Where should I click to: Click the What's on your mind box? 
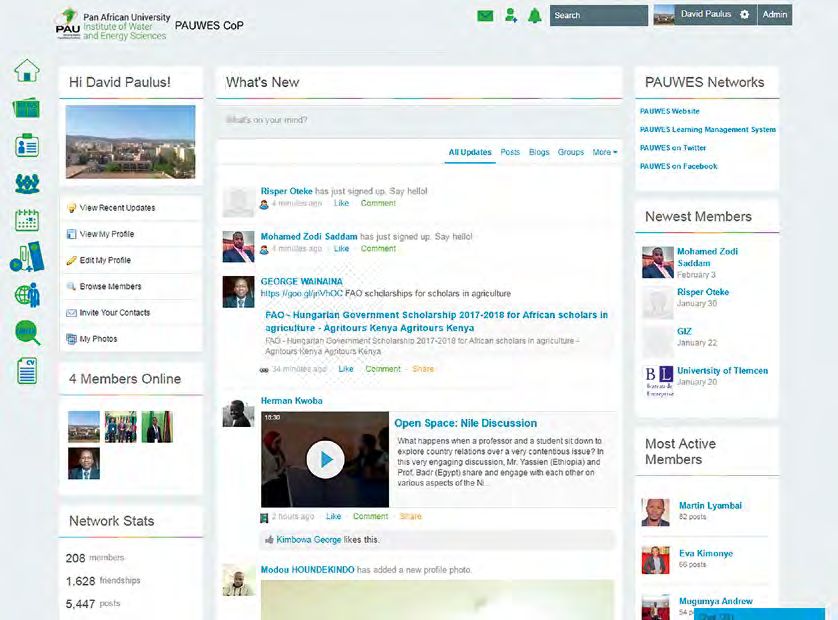point(420,120)
